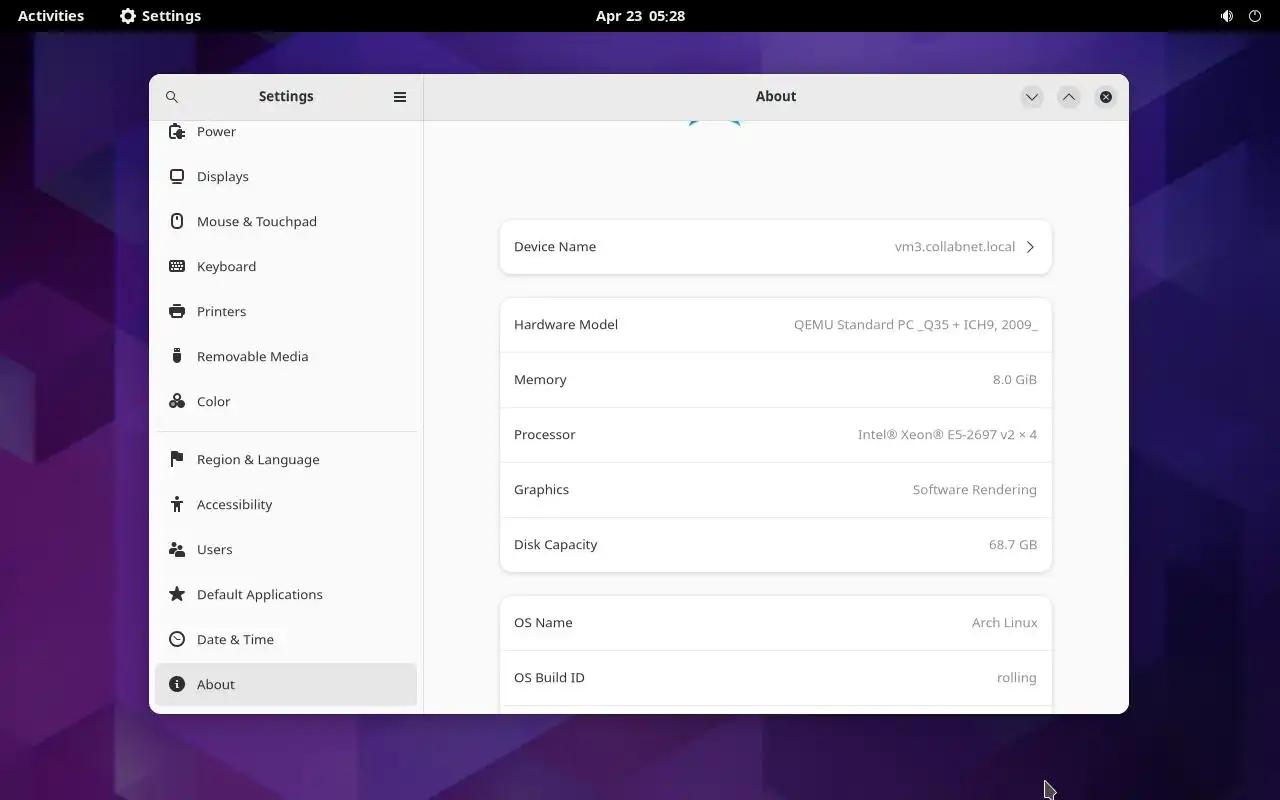
Task: Click the Mouse & Touchpad icon
Action: [177, 221]
